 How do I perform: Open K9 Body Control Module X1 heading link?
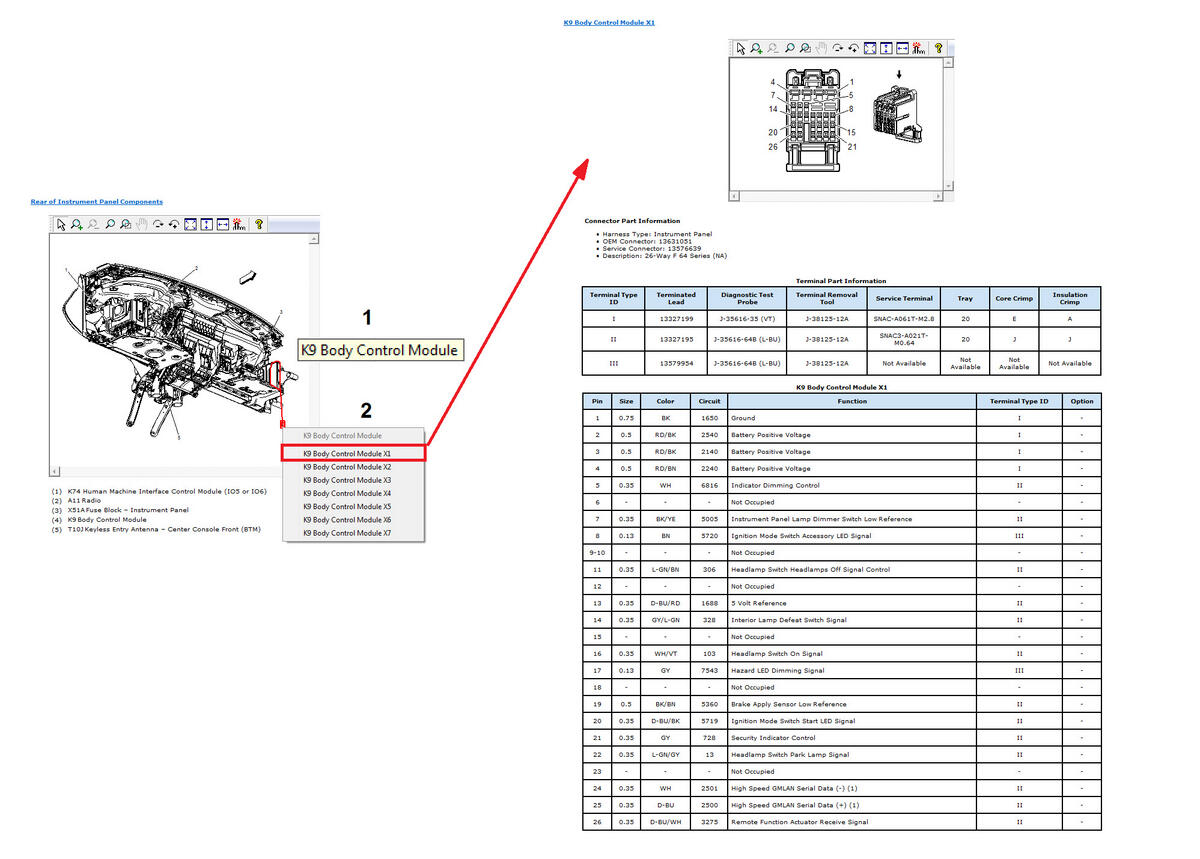pos(609,22)
